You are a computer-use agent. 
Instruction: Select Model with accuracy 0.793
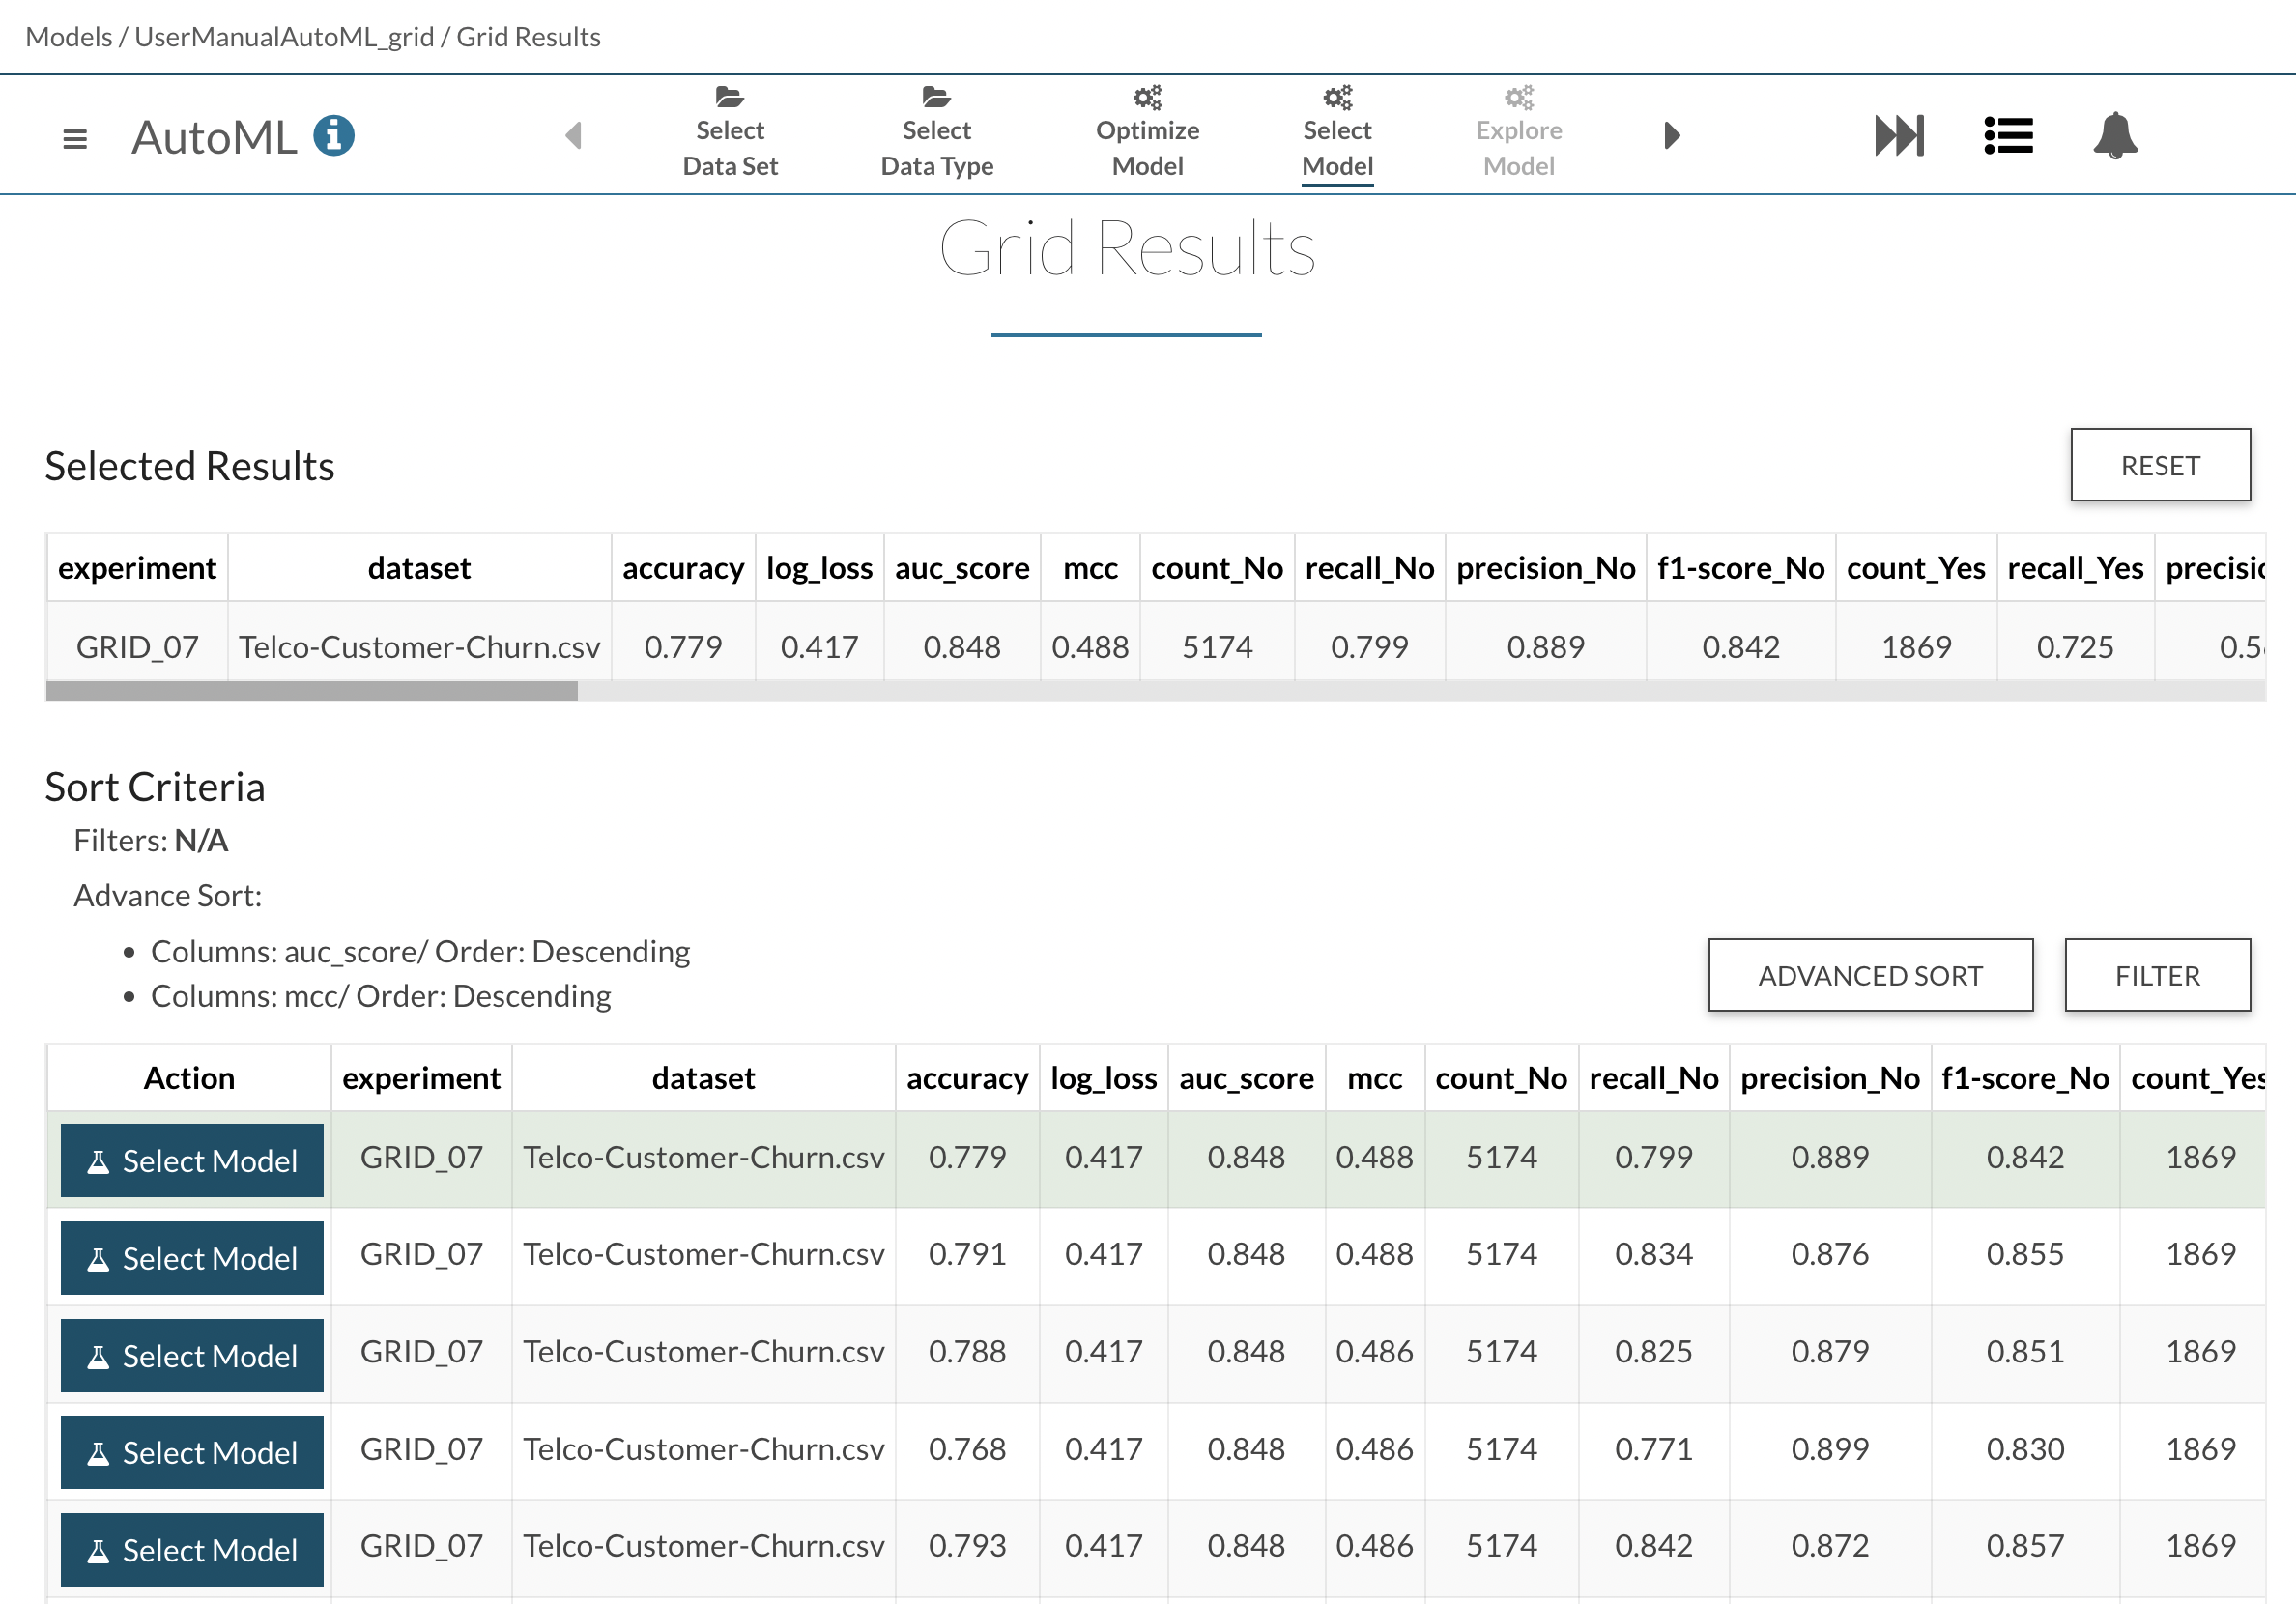point(192,1550)
